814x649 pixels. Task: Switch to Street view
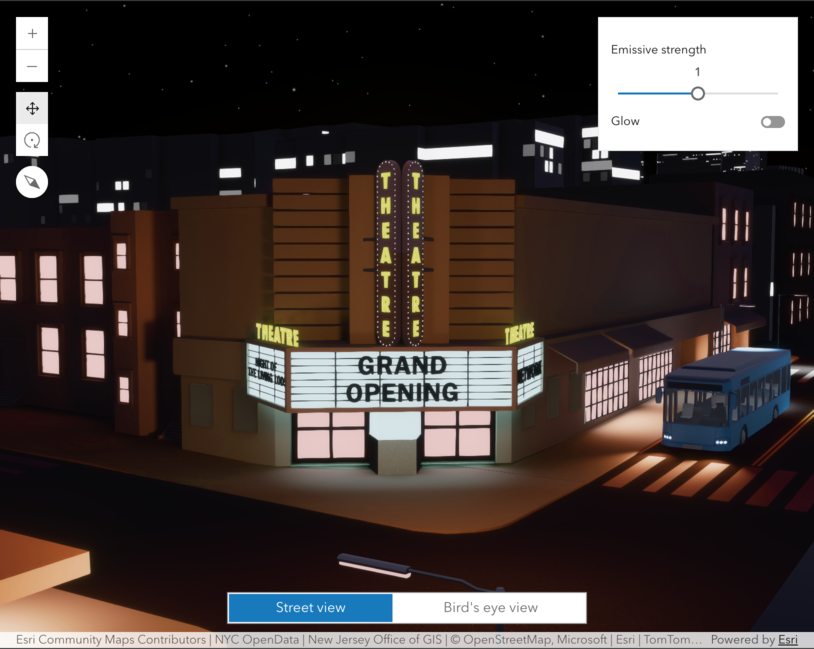[310, 608]
